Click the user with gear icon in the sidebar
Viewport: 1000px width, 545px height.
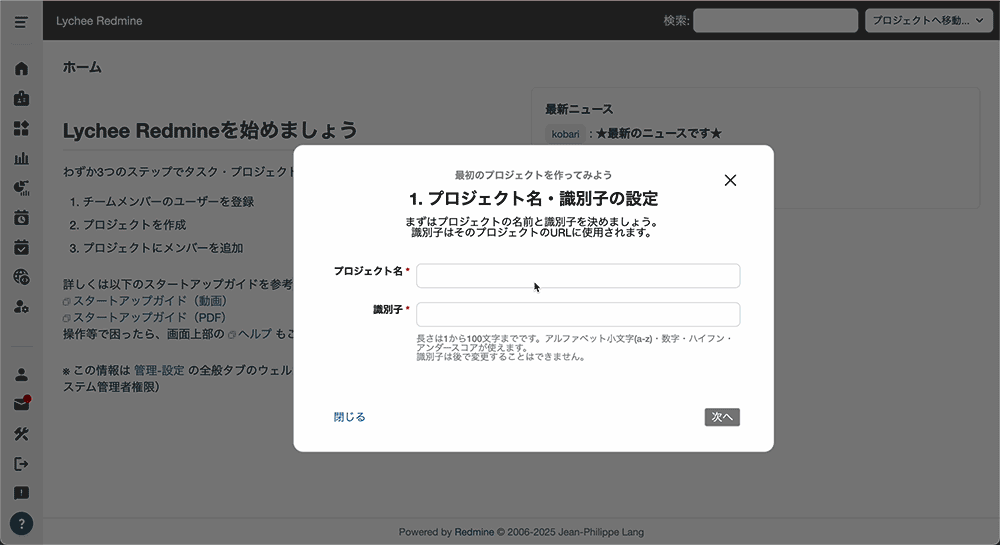coord(21,307)
